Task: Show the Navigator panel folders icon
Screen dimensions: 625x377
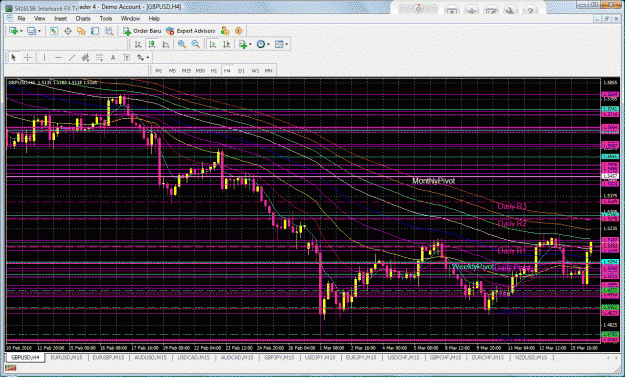Action: 81,31
